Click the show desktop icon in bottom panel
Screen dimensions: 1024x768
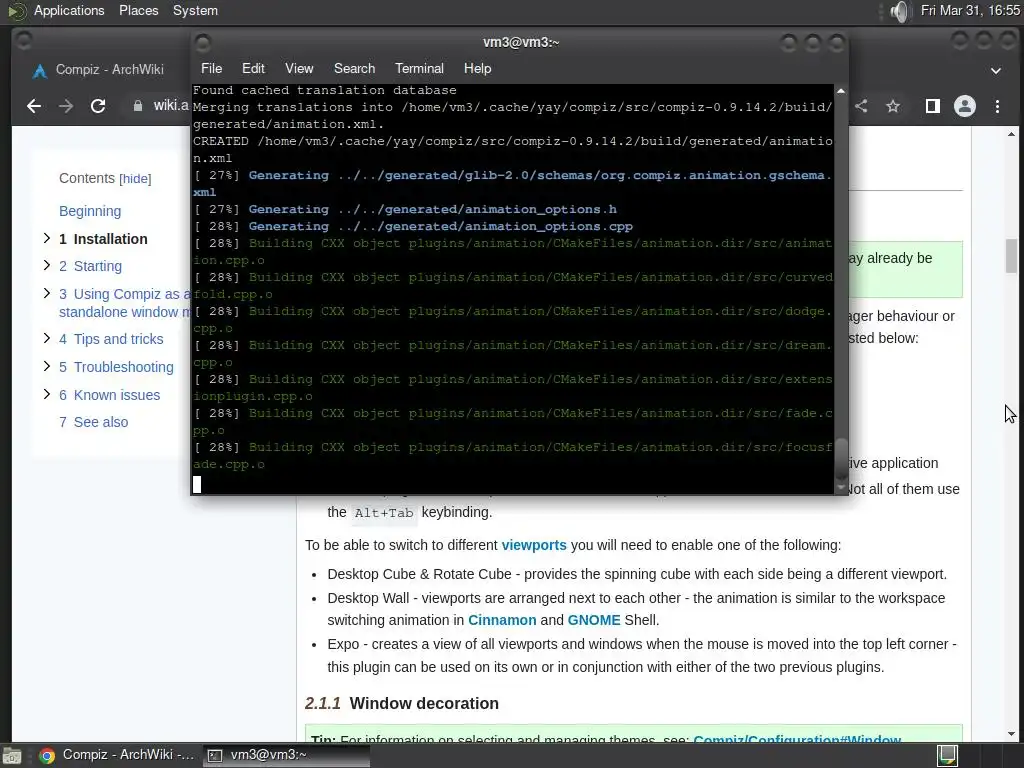pos(12,756)
